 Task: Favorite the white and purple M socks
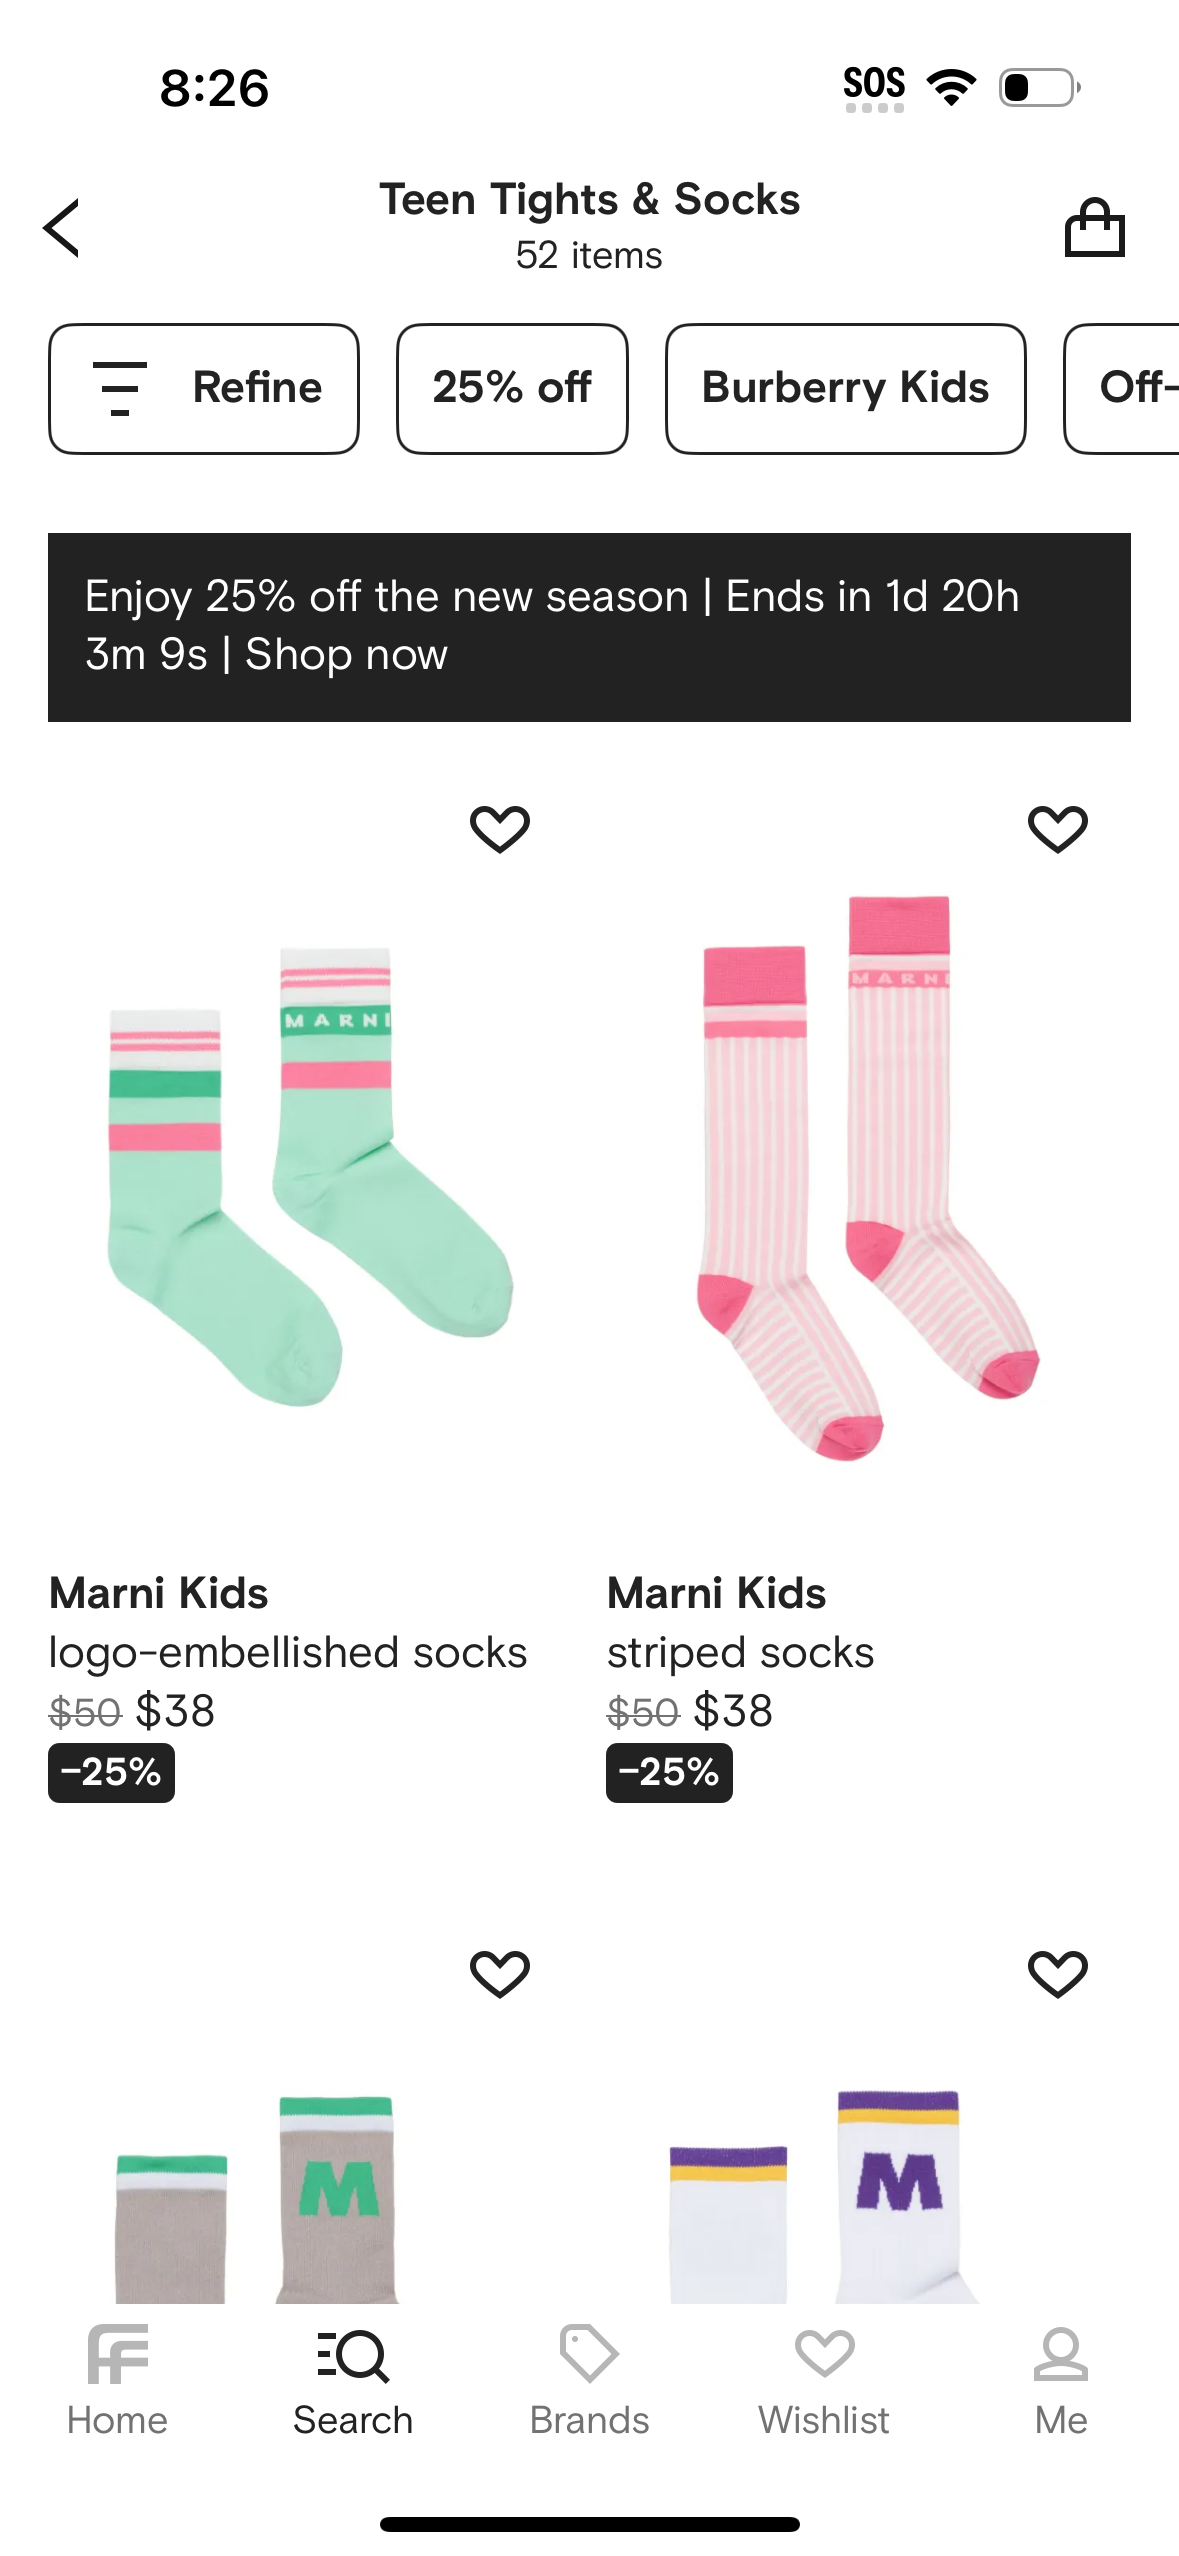pos(1058,1974)
